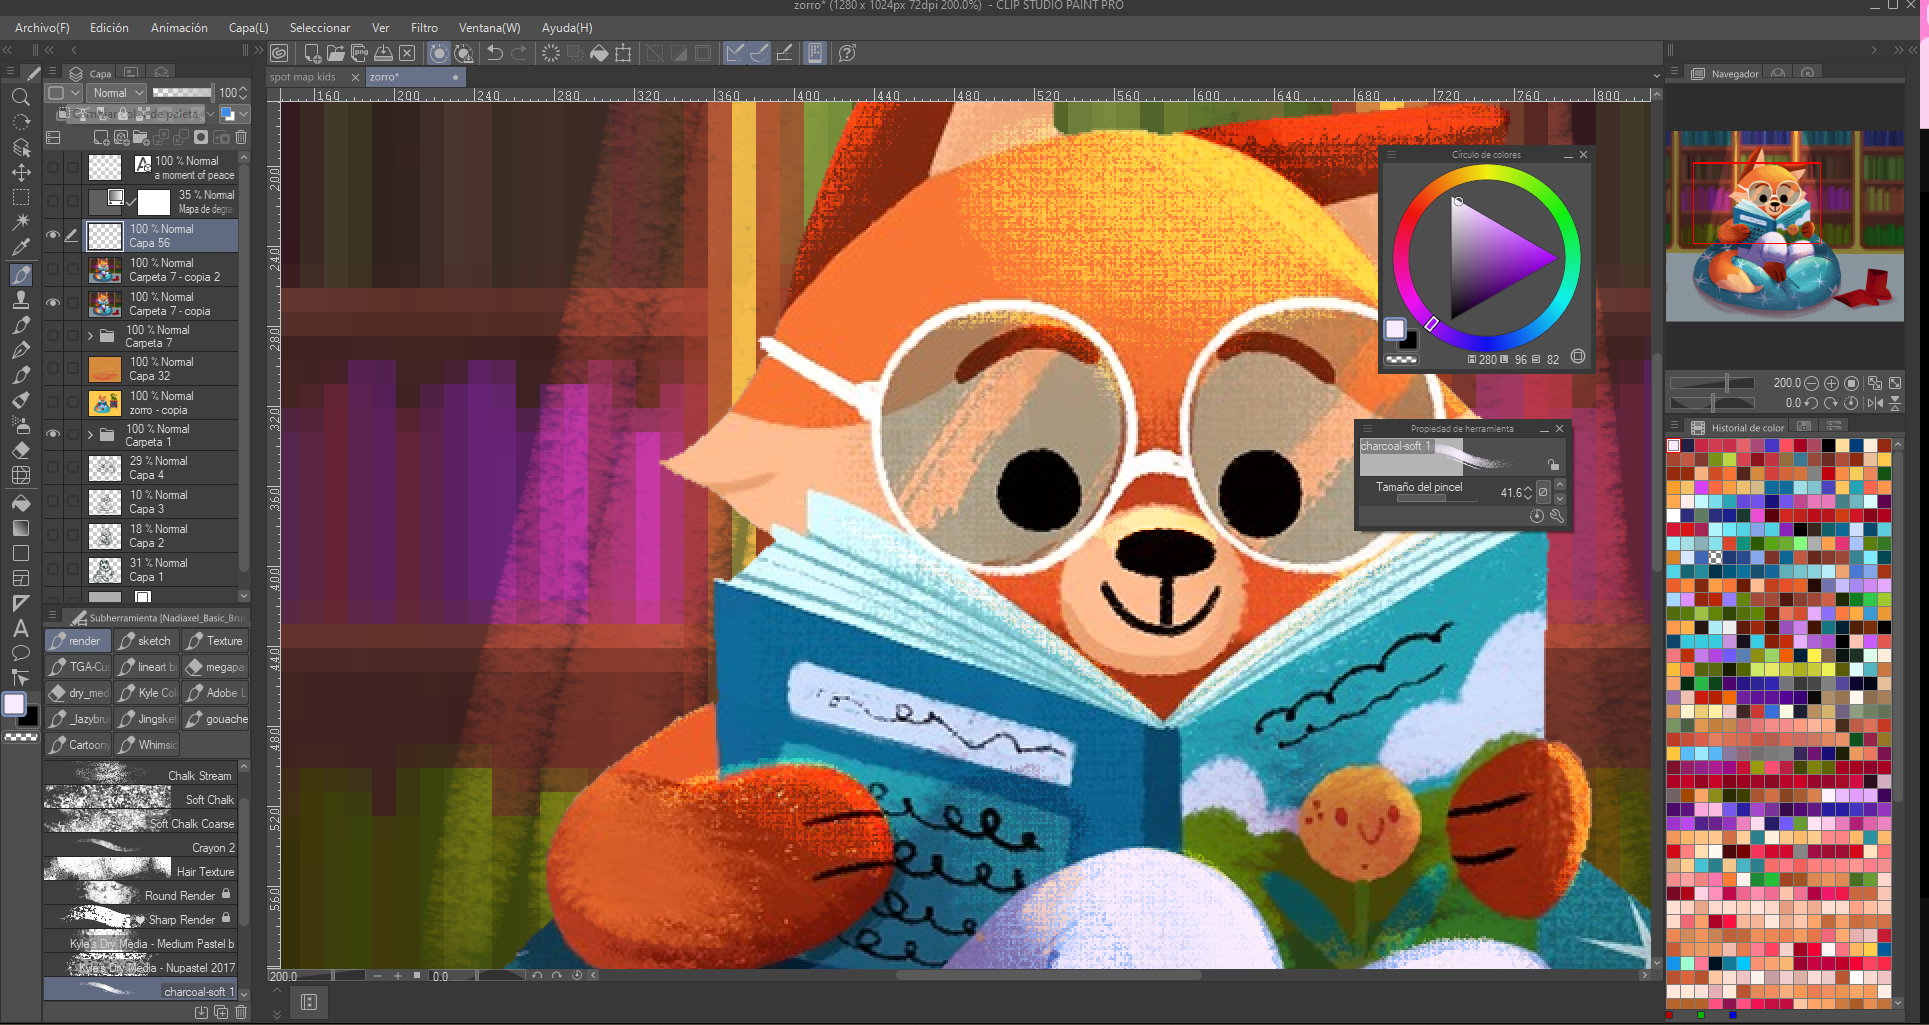This screenshot has width=1929, height=1025.
Task: Show the Carpeta 7 - copia 2 layer
Action: (x=53, y=270)
